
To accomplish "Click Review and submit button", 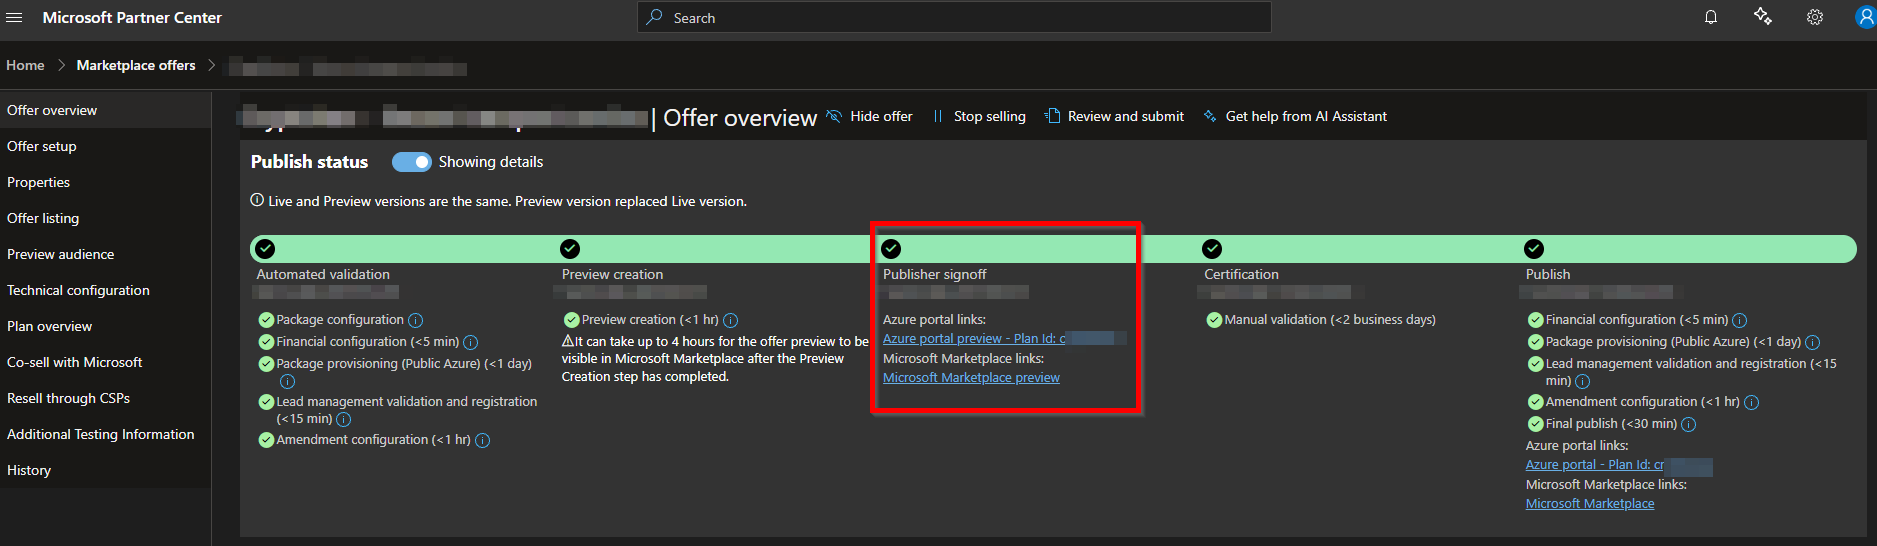I will pos(1114,116).
